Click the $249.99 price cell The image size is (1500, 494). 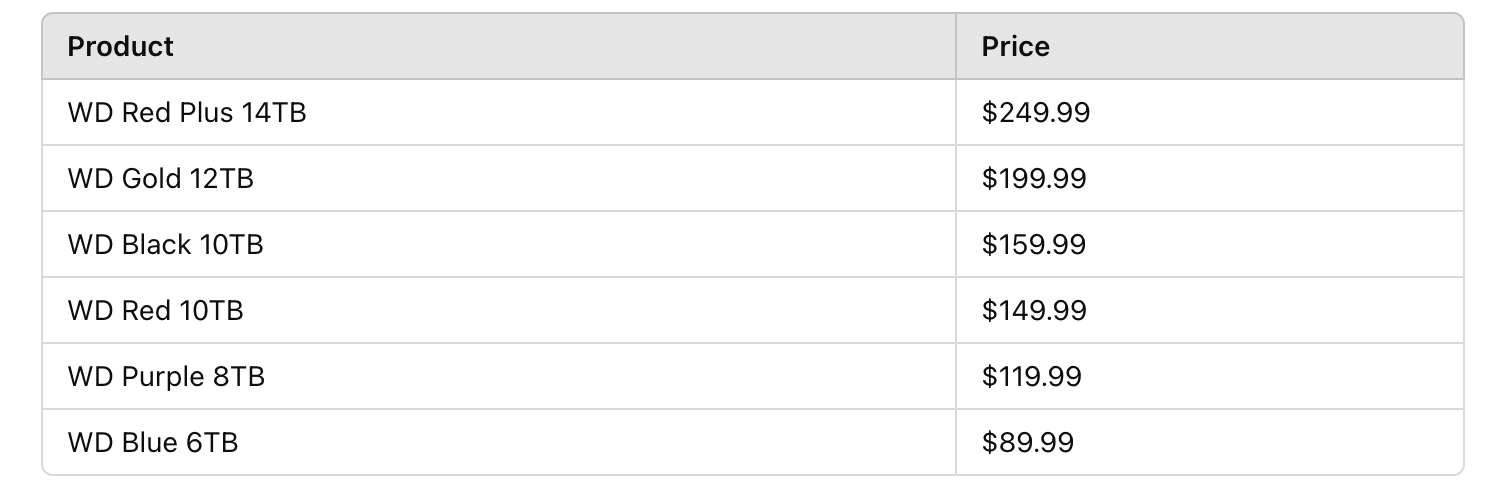point(1209,112)
